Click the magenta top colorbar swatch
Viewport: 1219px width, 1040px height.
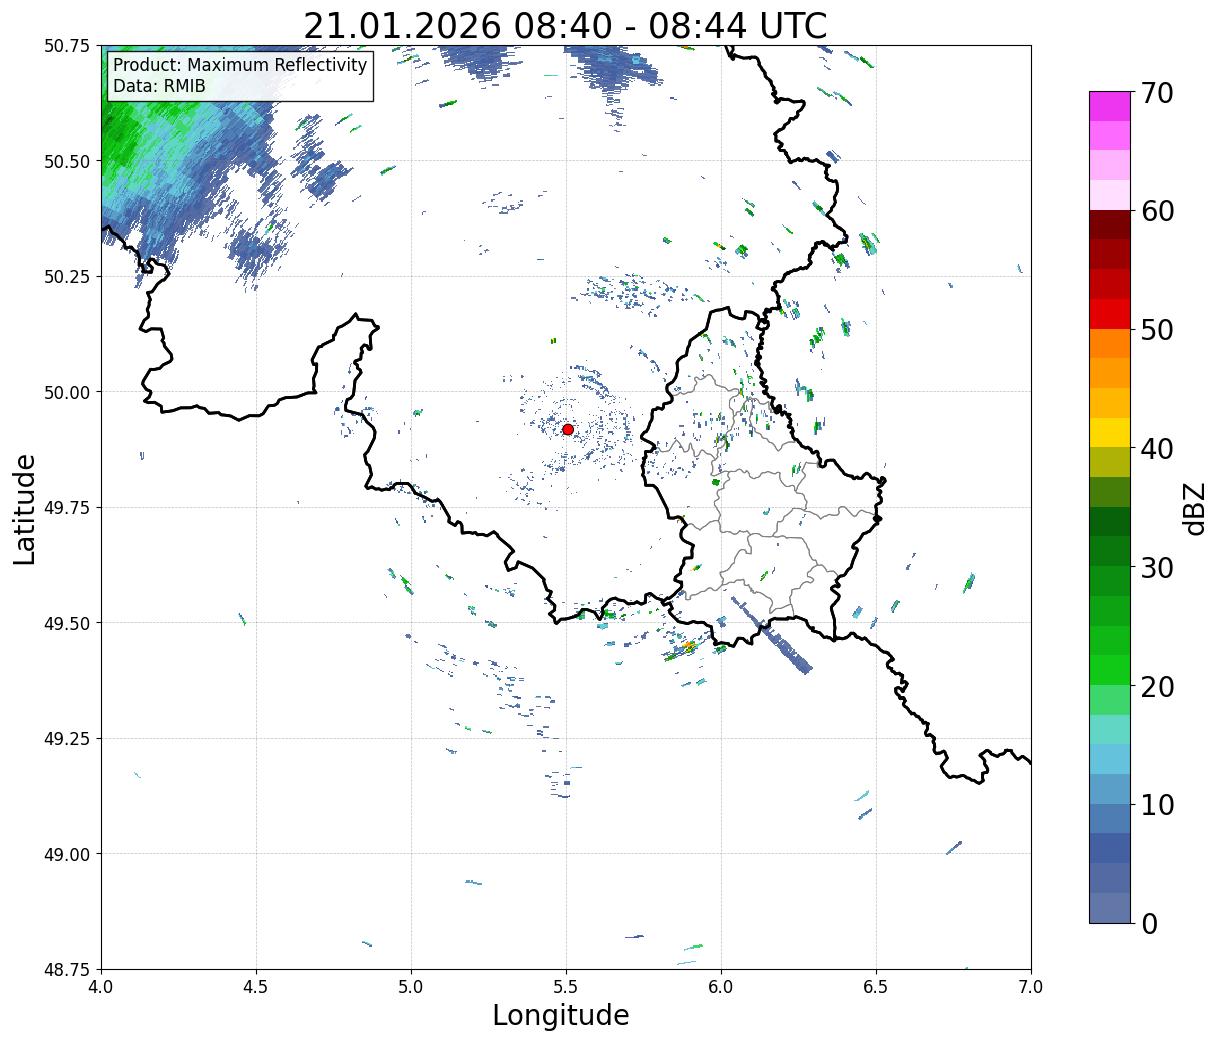(1110, 106)
